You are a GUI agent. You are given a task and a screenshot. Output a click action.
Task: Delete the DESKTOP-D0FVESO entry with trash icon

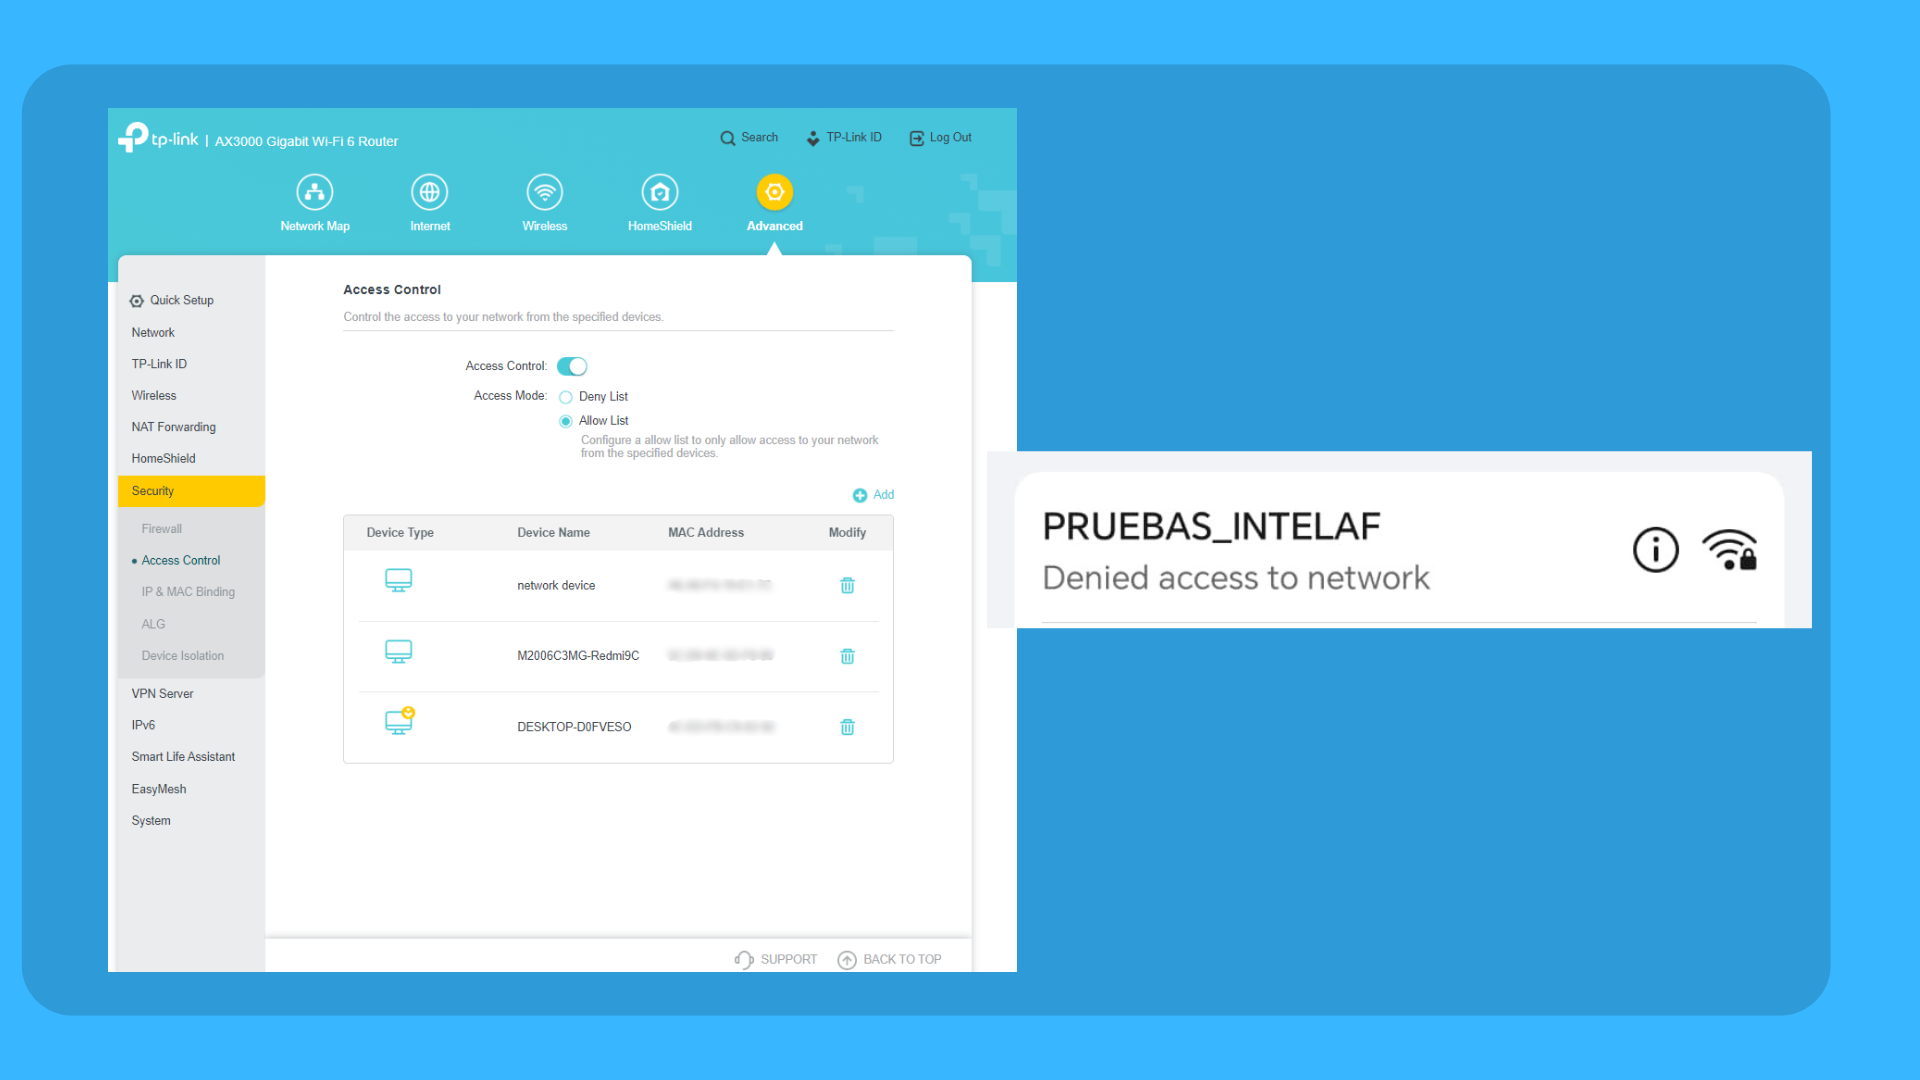tap(847, 727)
